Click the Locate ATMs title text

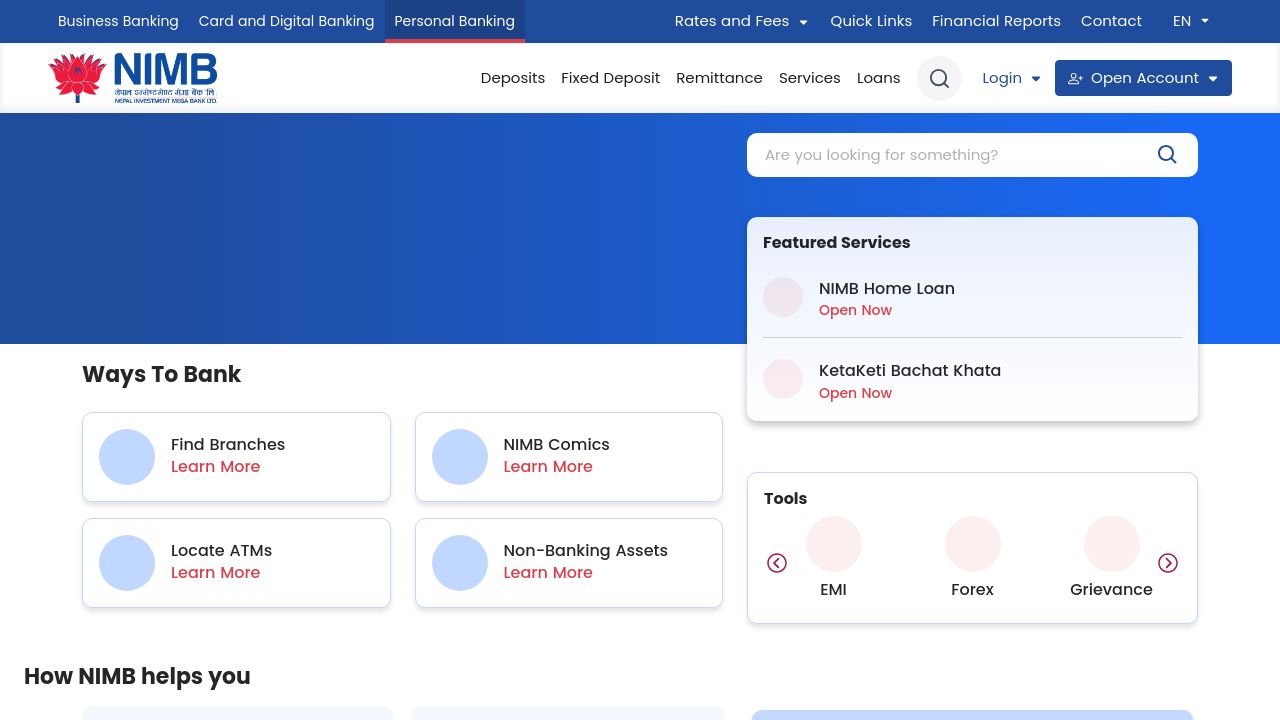click(221, 550)
